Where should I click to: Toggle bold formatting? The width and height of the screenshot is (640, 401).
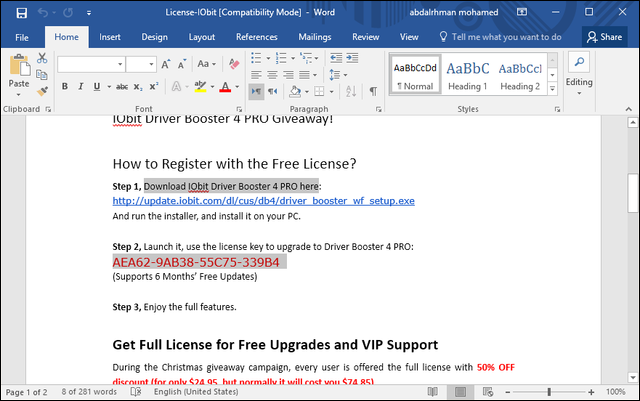64,87
